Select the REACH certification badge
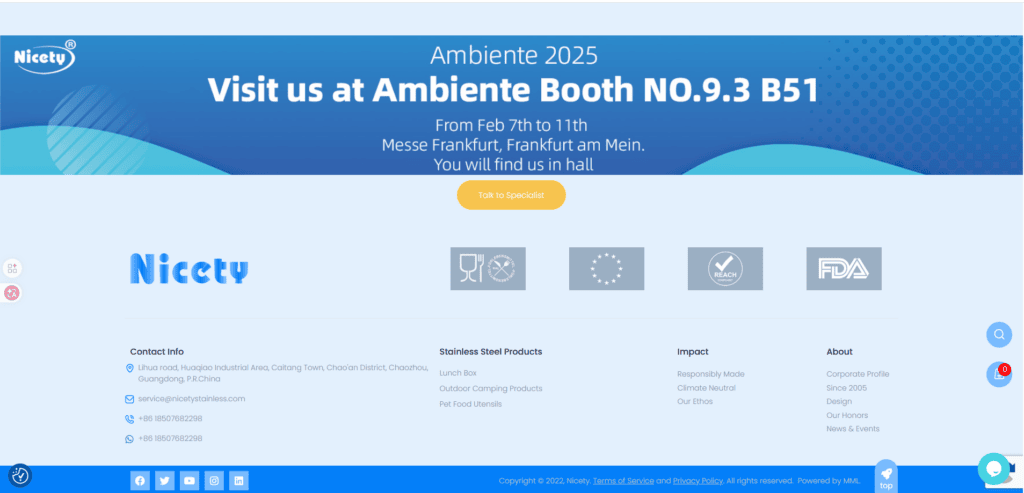1024x493 pixels. tap(725, 268)
